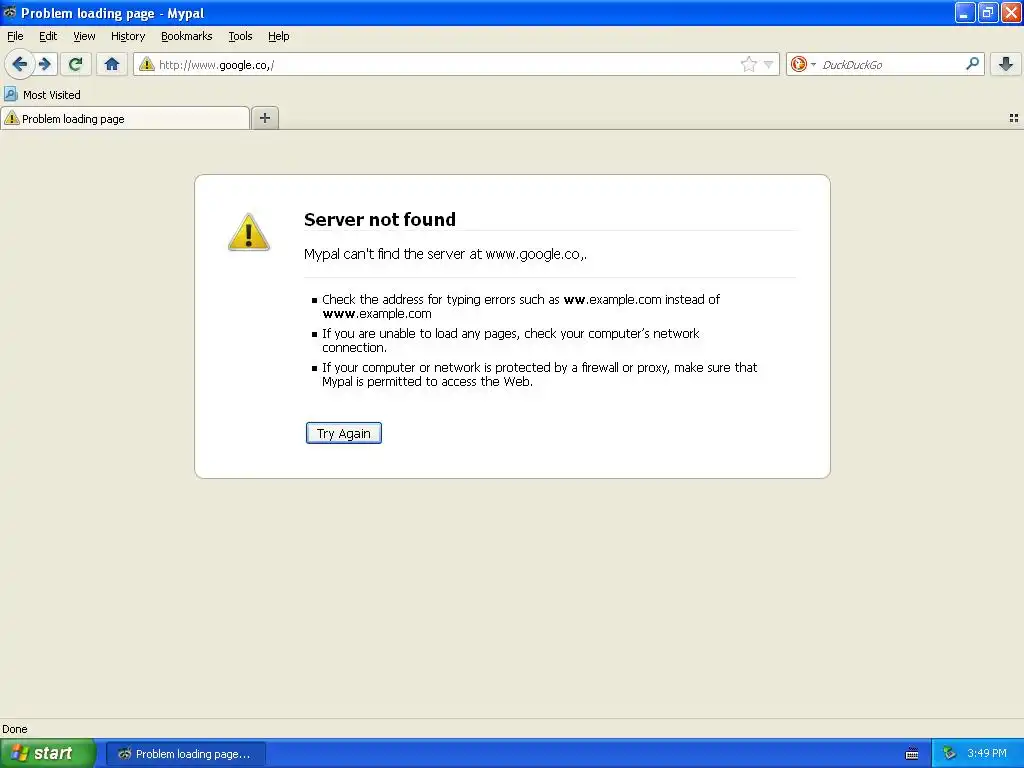Restore down the Mypal window
This screenshot has height=768, width=1024.
pyautogui.click(x=987, y=12)
